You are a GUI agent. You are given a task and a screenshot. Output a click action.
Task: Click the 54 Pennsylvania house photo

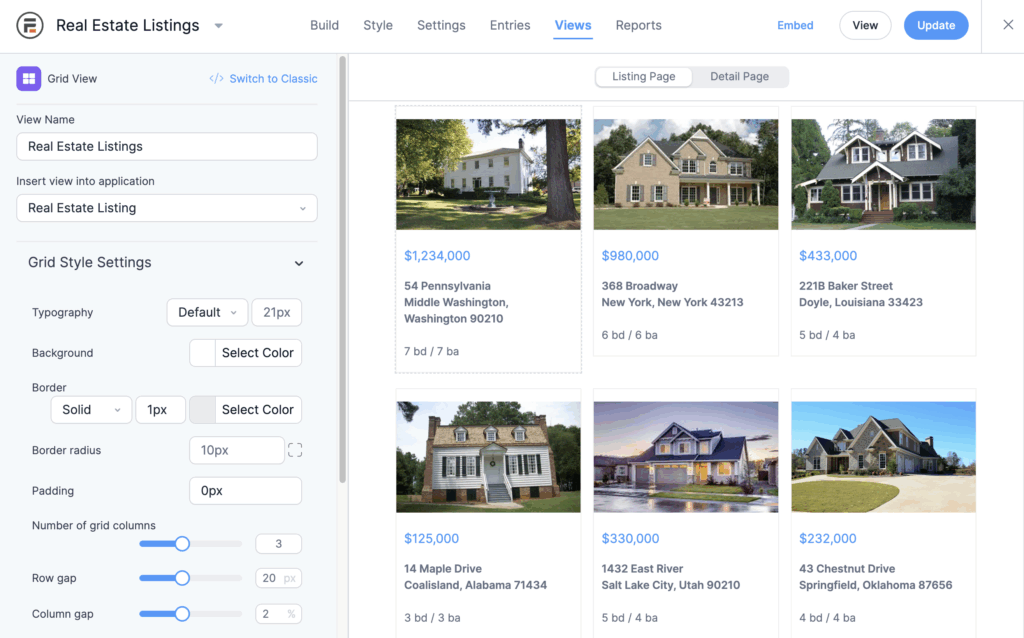point(488,174)
